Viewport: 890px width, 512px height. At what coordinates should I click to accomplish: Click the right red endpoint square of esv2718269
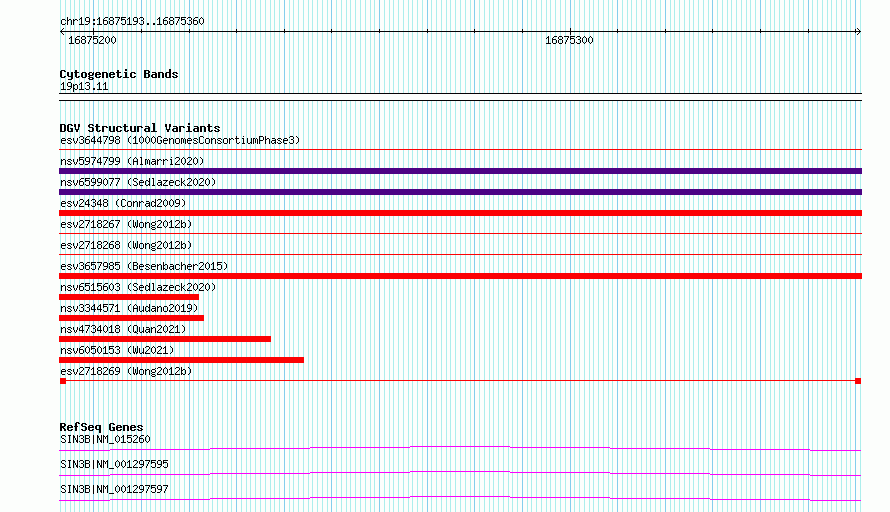pos(858,381)
